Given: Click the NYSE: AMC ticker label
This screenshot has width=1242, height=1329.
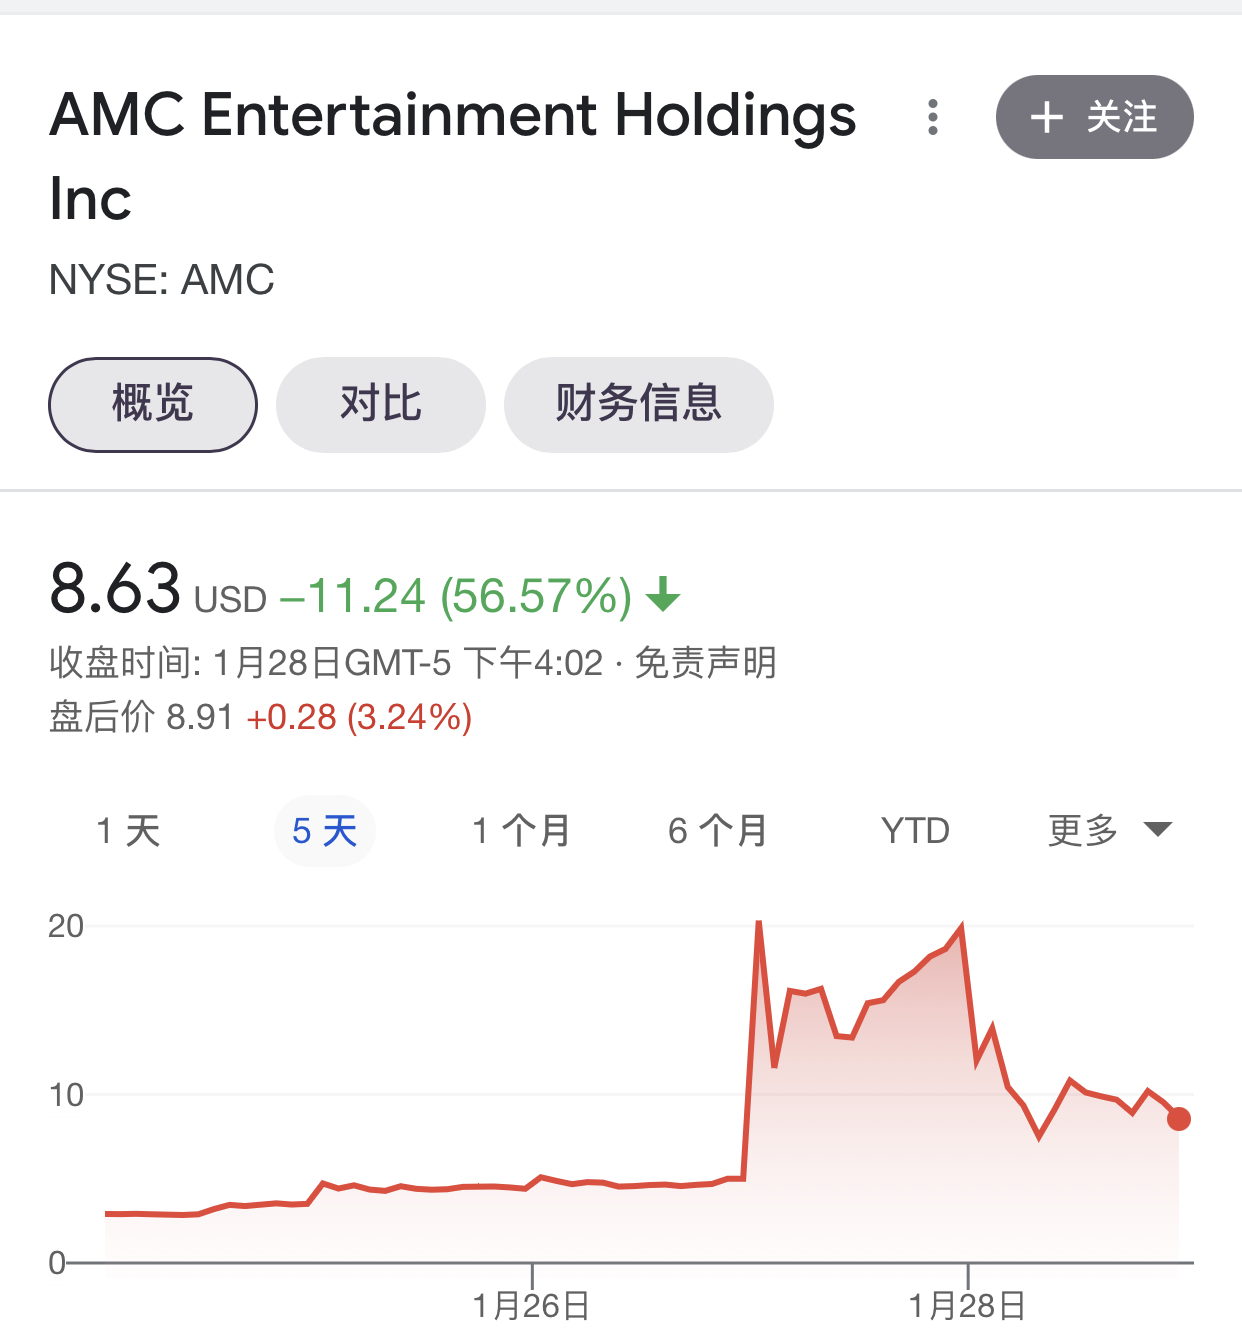Looking at the screenshot, I should 162,280.
